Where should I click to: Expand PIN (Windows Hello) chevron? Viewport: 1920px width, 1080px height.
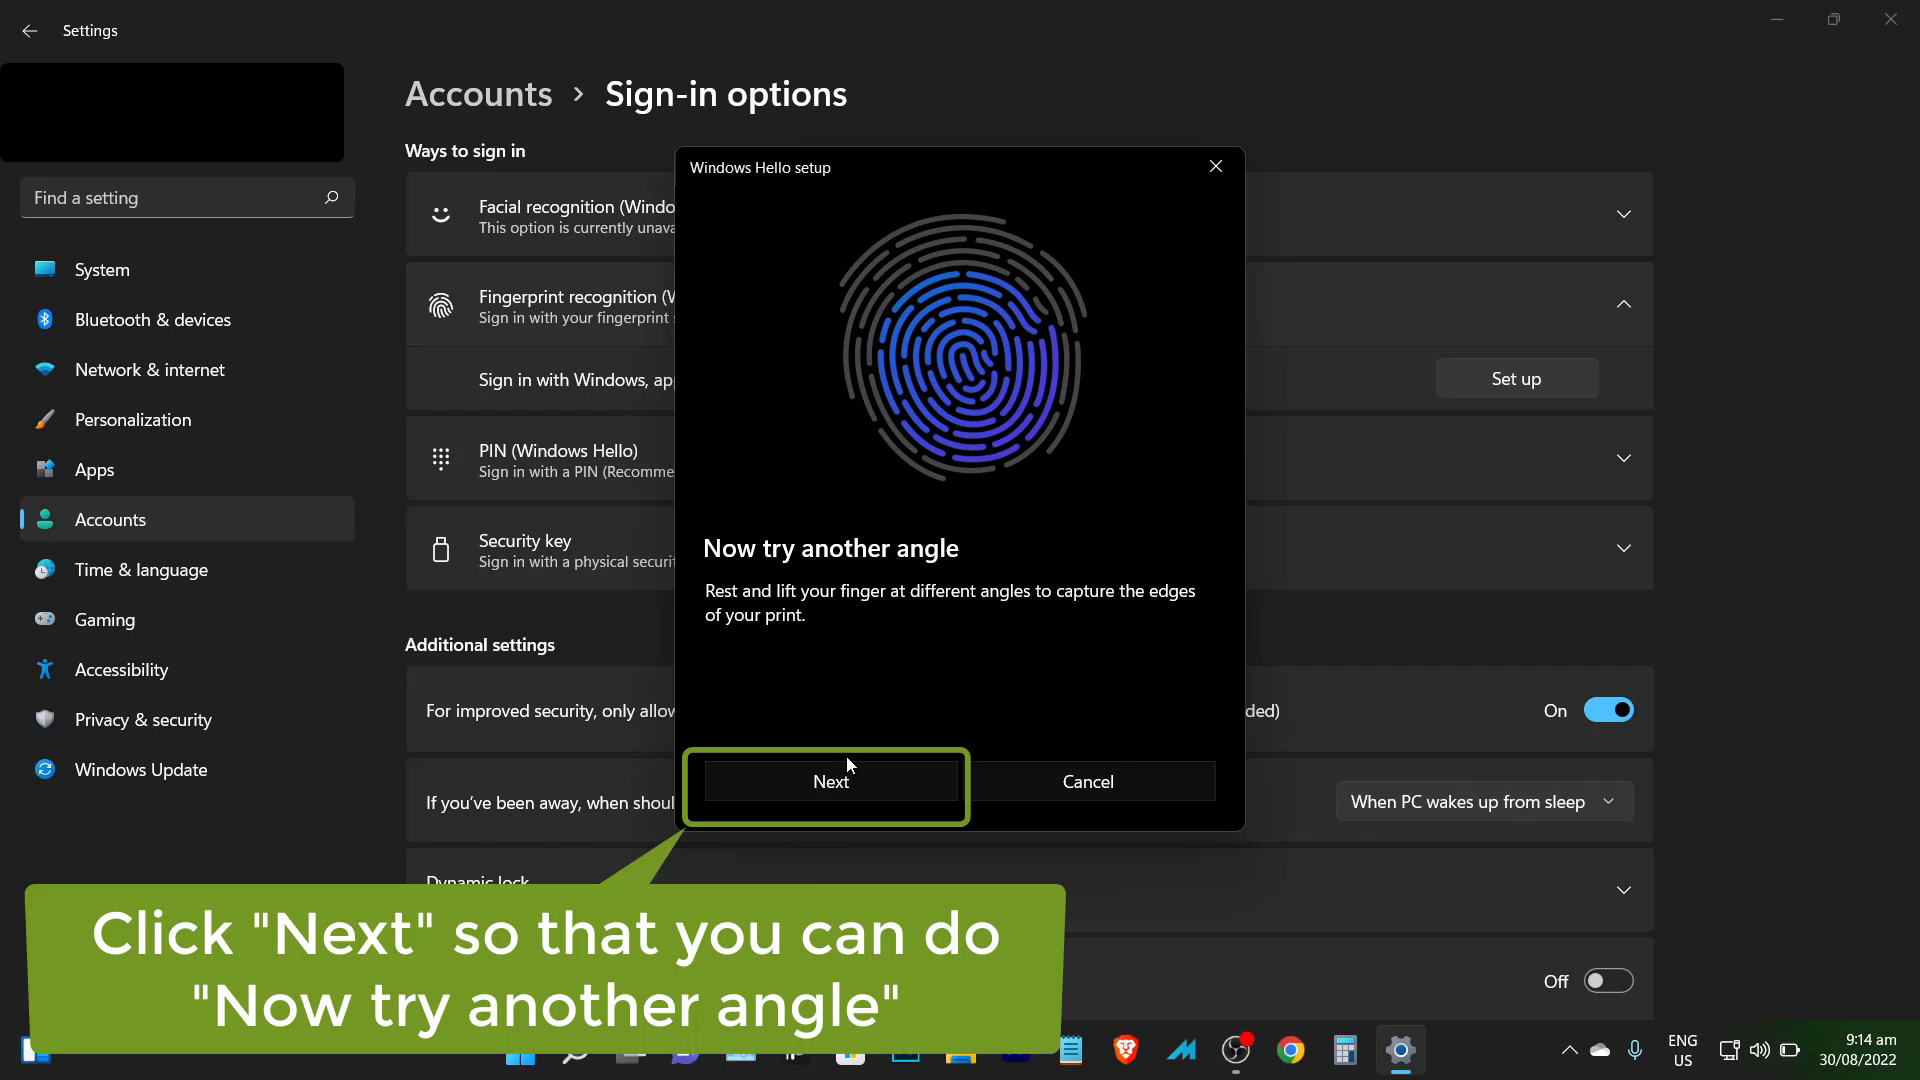pyautogui.click(x=1624, y=458)
